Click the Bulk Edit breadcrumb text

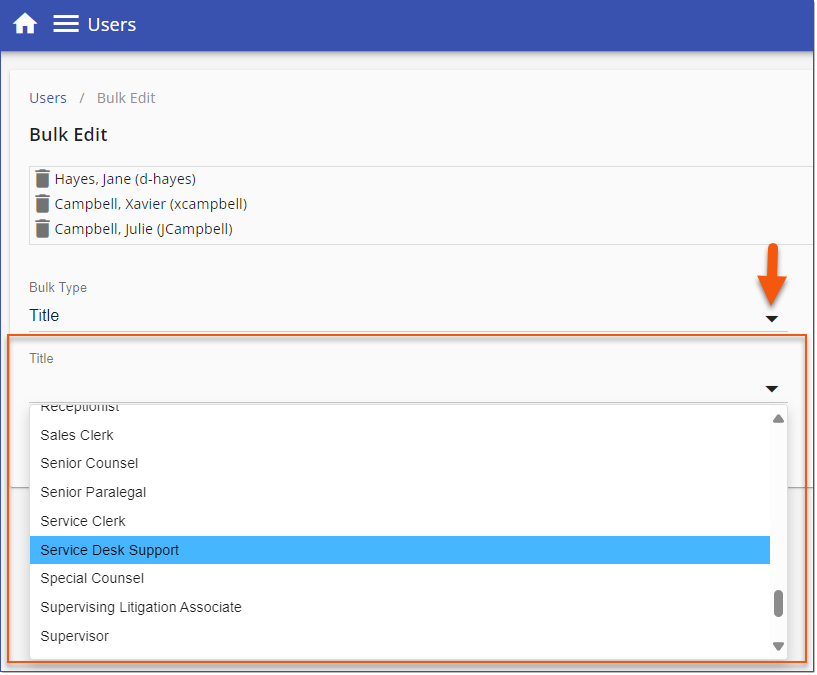click(126, 98)
